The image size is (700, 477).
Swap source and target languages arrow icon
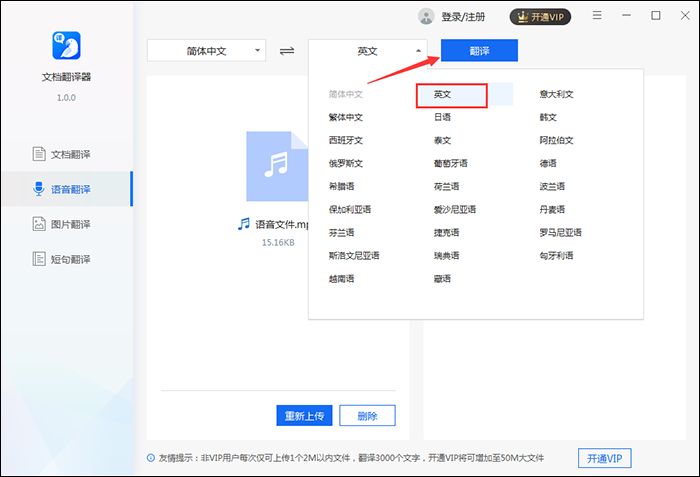click(x=287, y=51)
